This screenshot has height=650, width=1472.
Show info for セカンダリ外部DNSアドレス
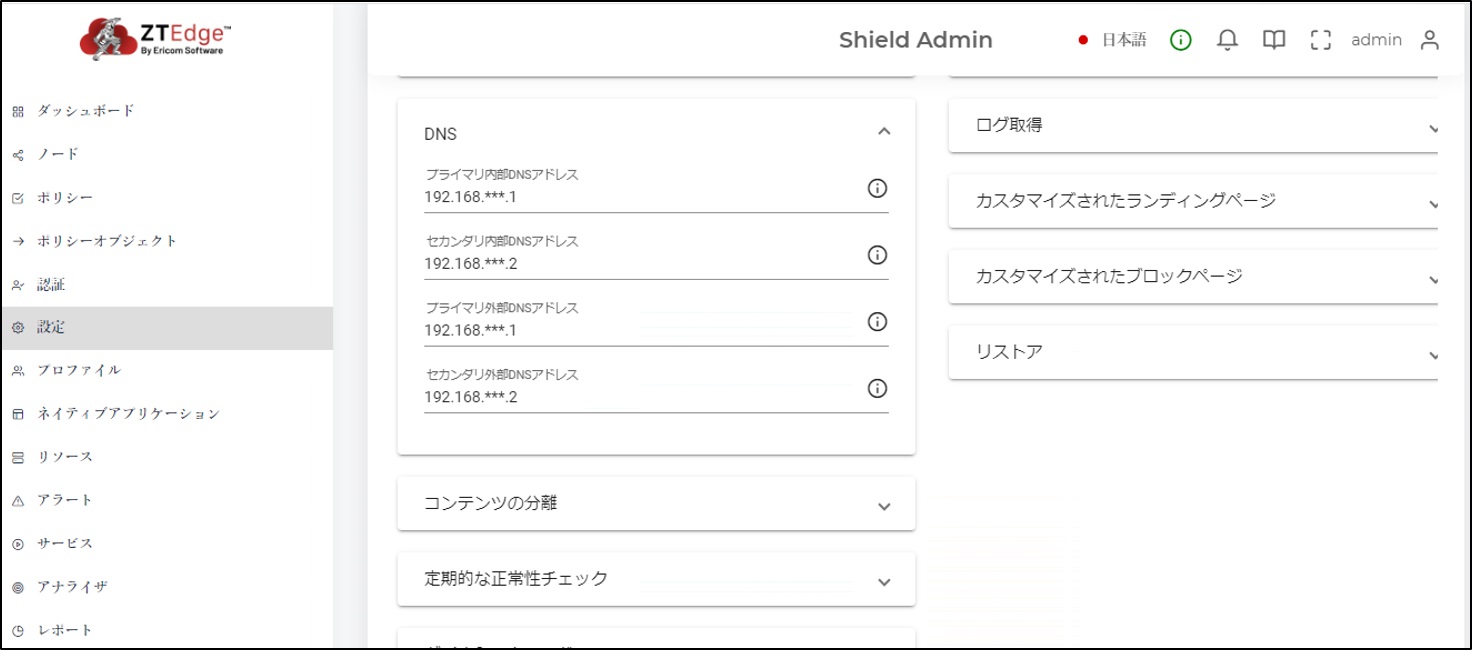coord(877,388)
